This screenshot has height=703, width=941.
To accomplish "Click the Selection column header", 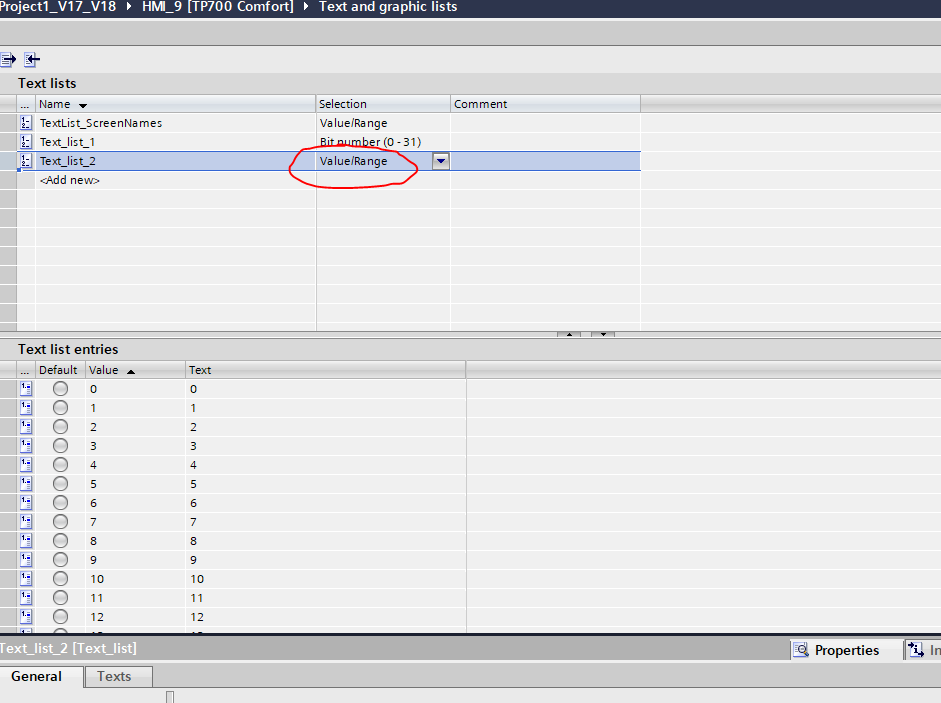I will [x=383, y=104].
